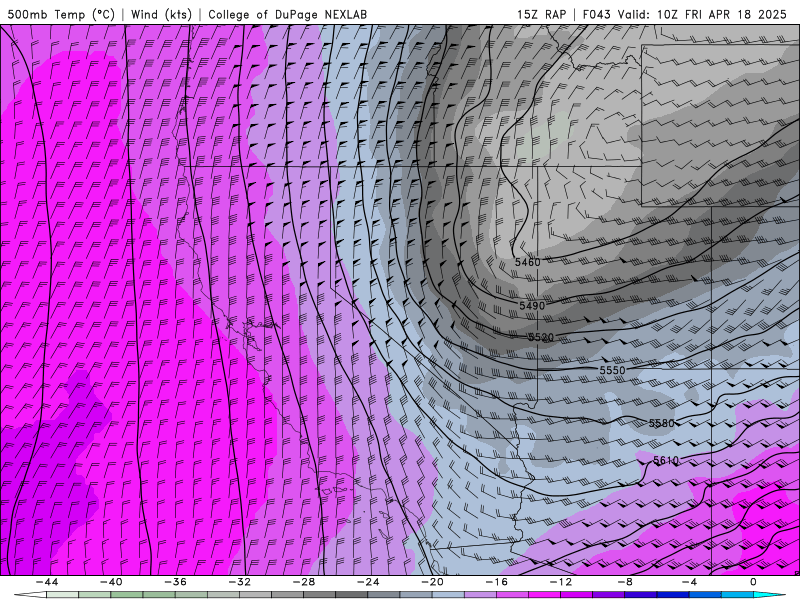Click the -32 color scale label
This screenshot has width=800, height=600.
(239, 582)
